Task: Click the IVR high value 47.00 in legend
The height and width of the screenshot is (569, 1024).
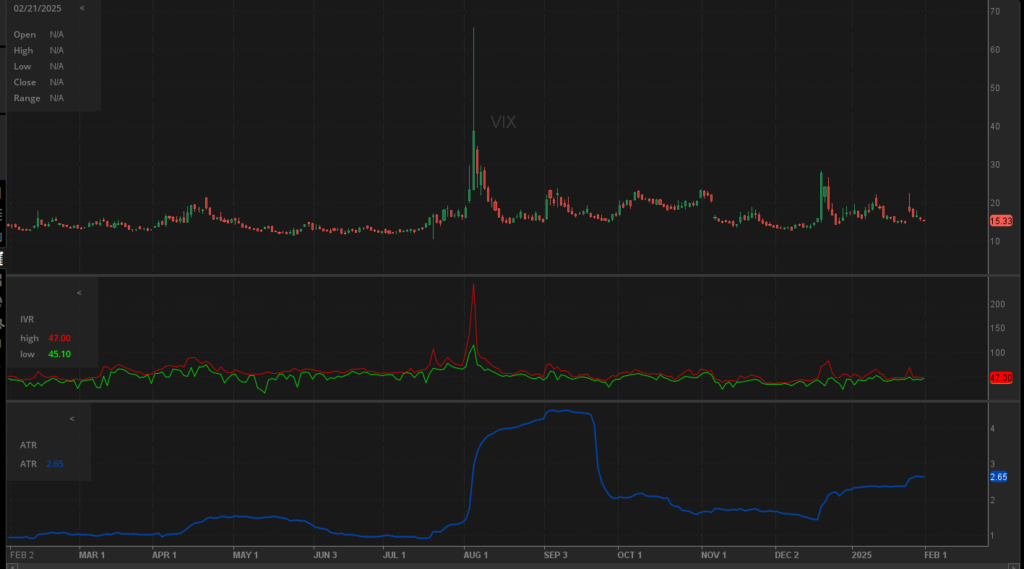Action: (x=59, y=338)
